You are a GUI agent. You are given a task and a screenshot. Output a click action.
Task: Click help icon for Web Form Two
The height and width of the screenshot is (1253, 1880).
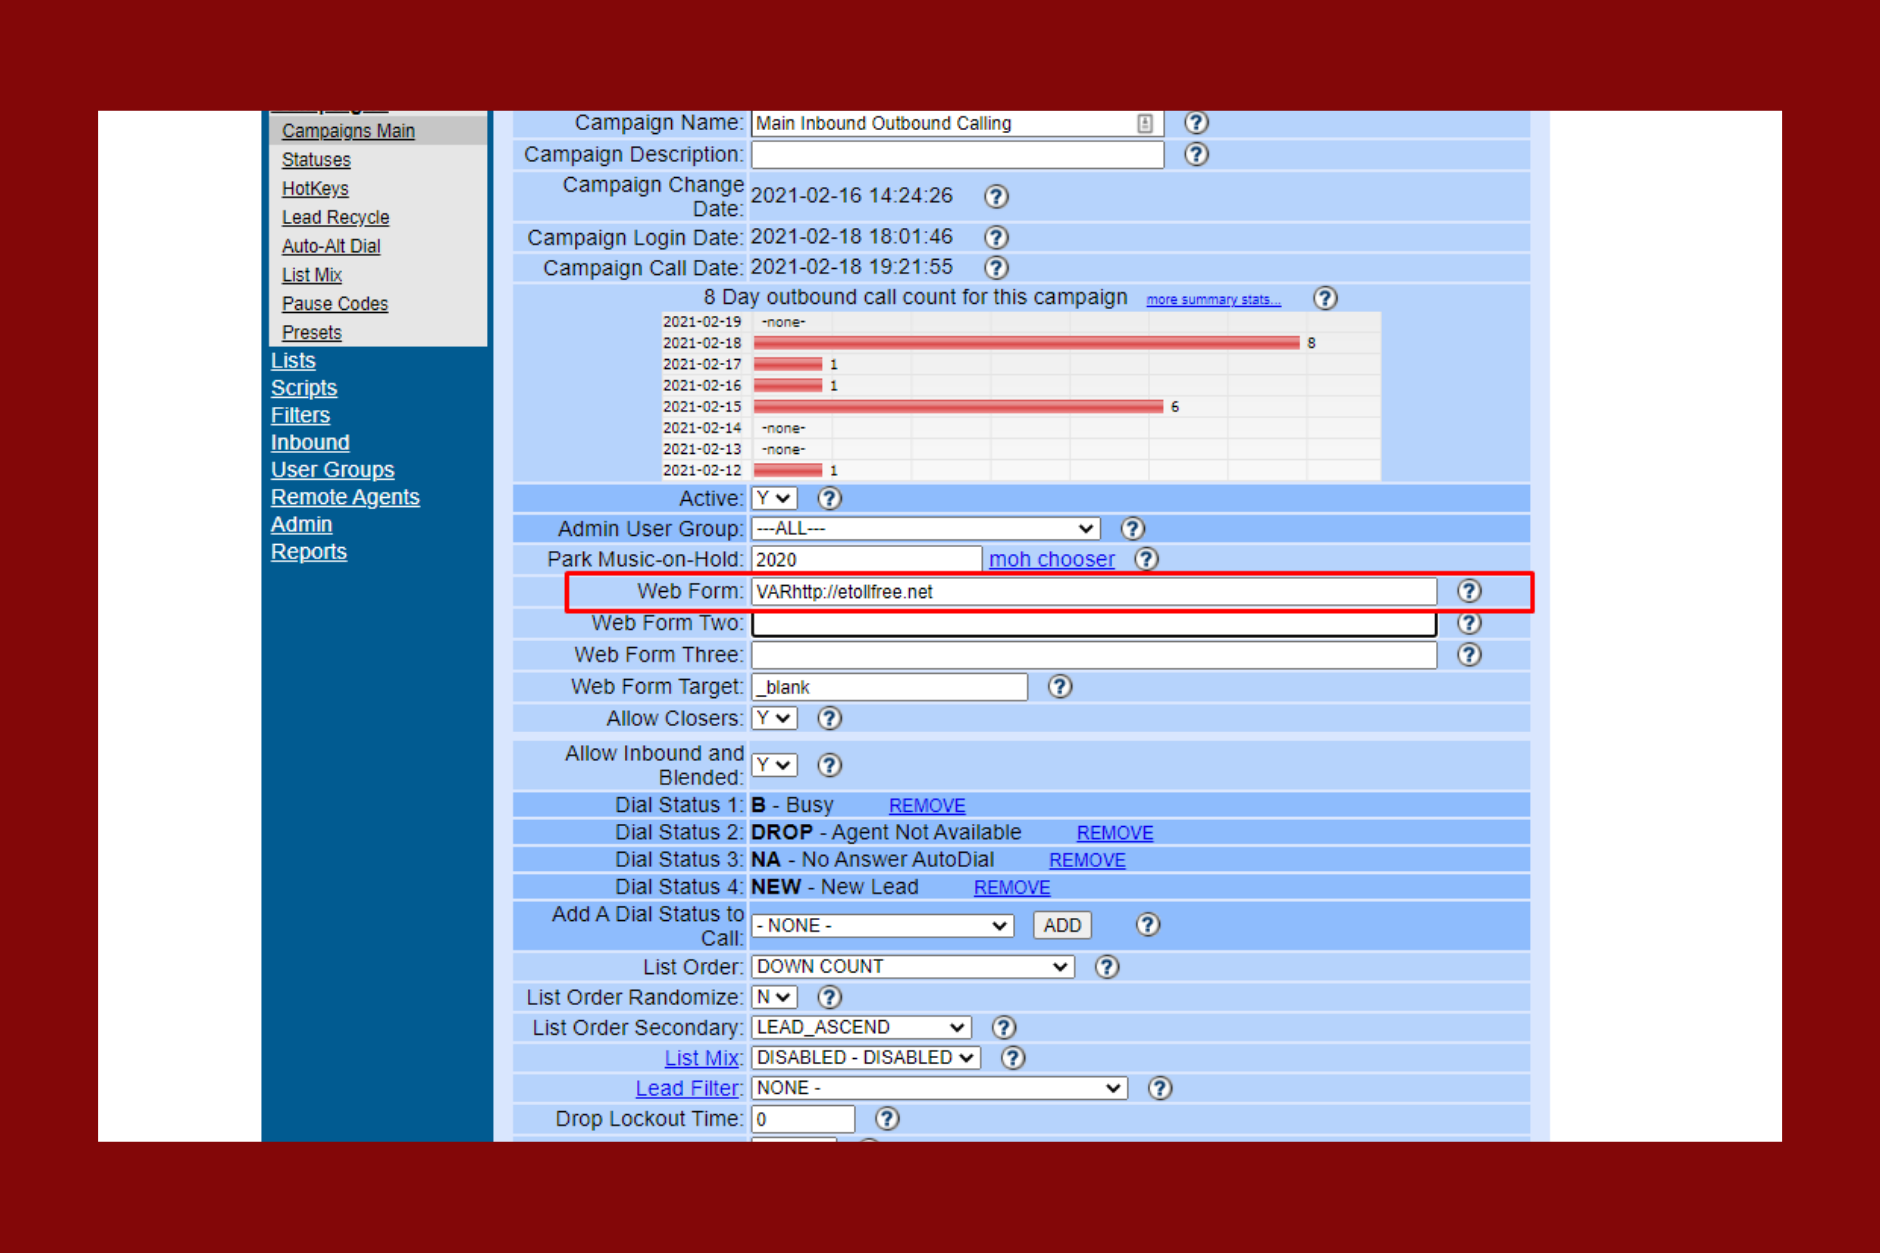pos(1469,623)
